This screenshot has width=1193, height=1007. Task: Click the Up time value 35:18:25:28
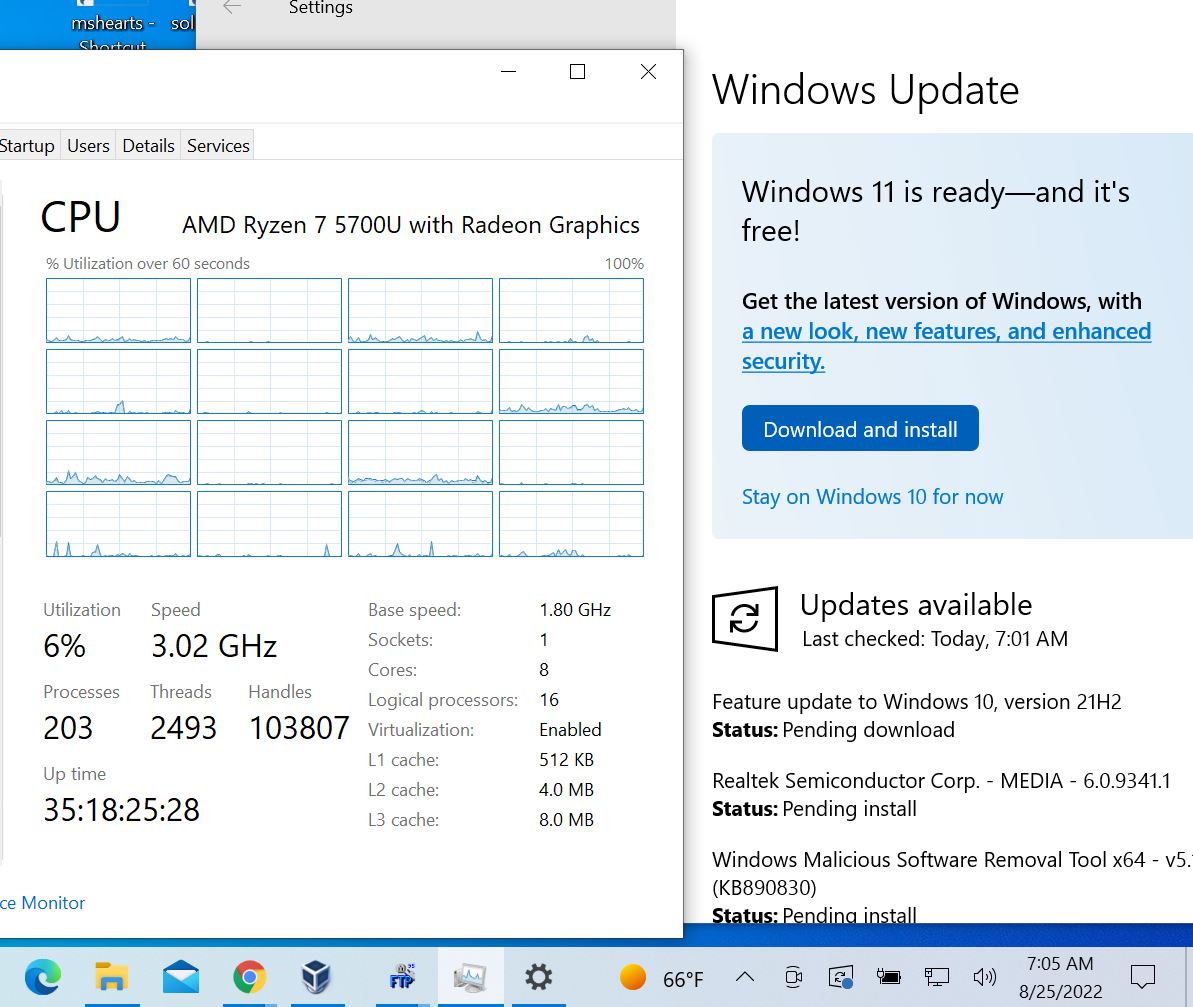[x=122, y=810]
